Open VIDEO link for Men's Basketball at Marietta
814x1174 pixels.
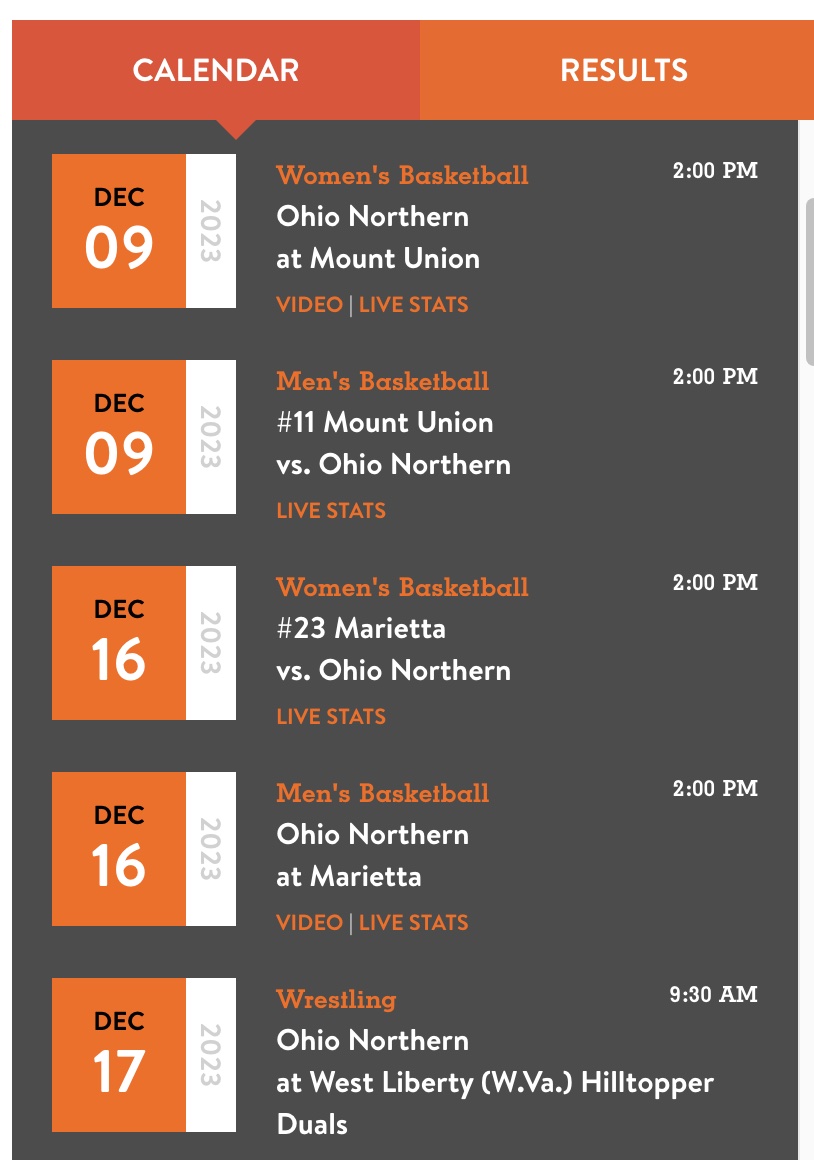[309, 922]
